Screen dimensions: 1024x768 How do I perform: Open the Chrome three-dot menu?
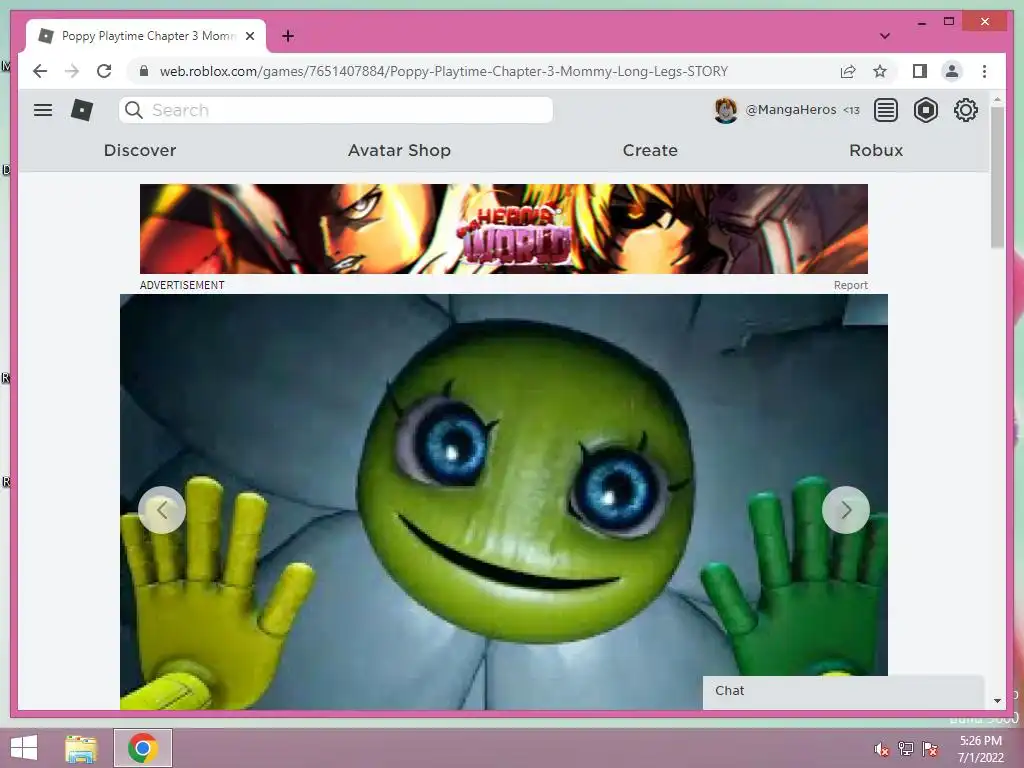point(984,71)
